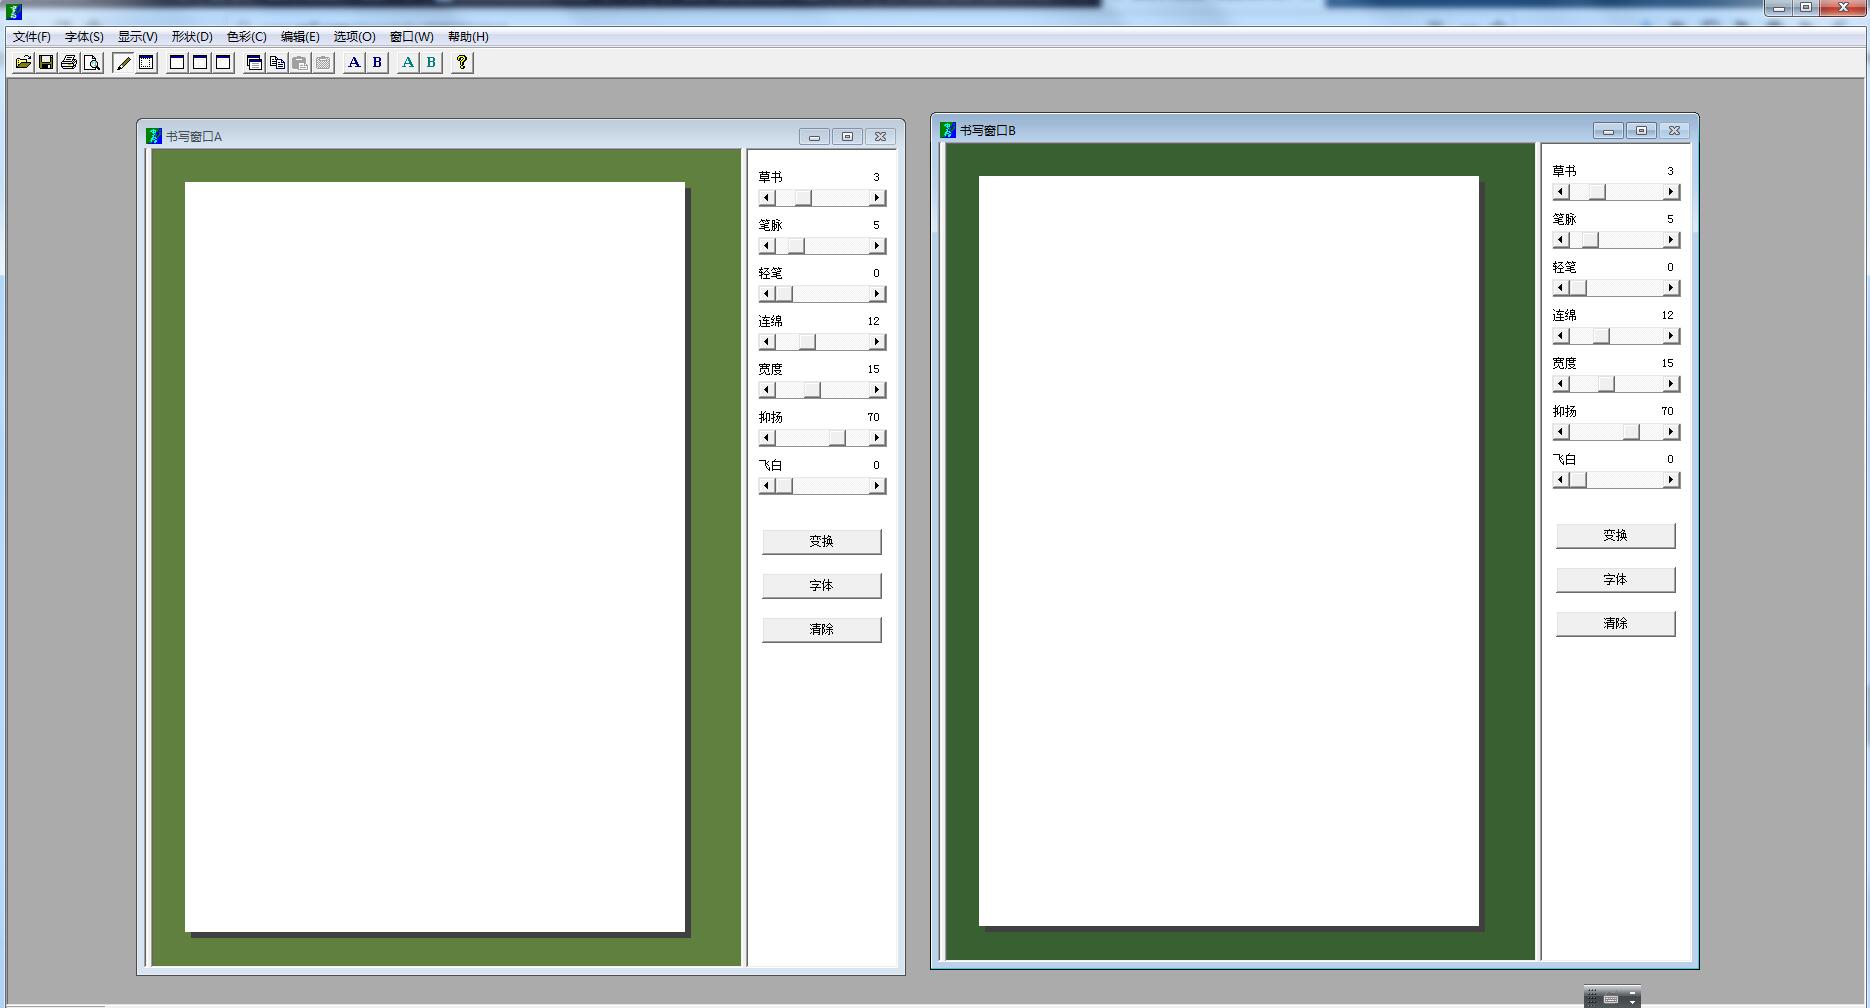Viewport: 1870px width, 1008px height.
Task: Save using the floppy disk icon
Action: click(x=46, y=63)
